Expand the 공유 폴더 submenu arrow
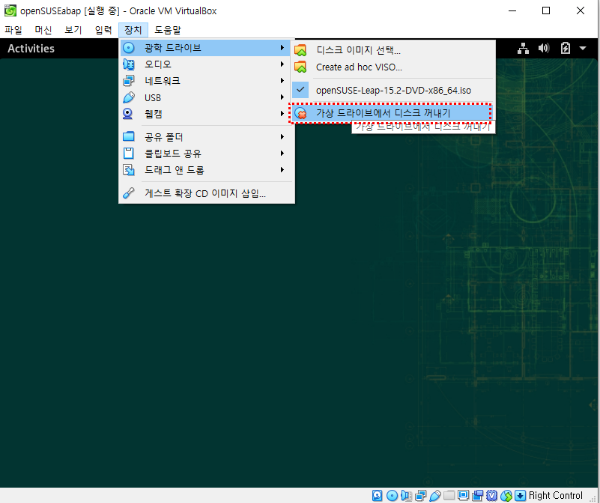This screenshot has height=503, width=600. tap(282, 137)
